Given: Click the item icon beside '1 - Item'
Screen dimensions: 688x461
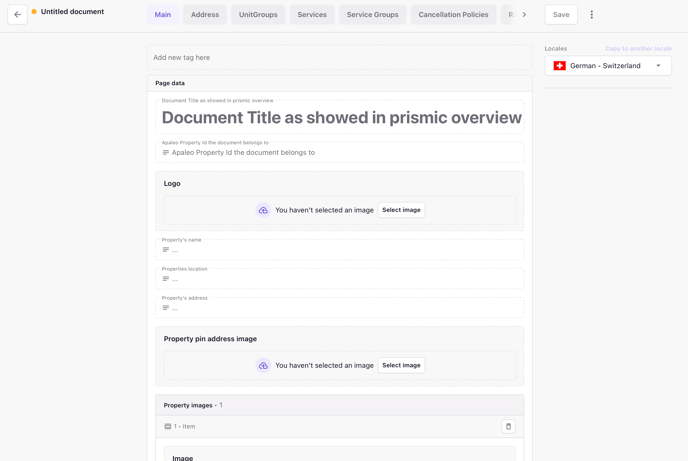Looking at the screenshot, I should coord(168,426).
